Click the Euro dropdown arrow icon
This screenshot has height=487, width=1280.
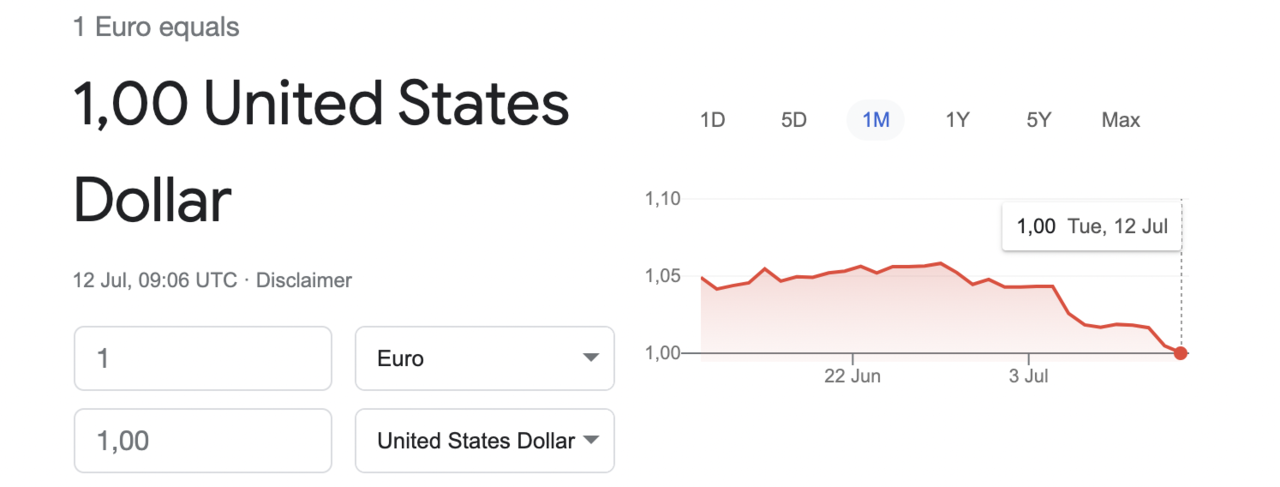tap(590, 358)
